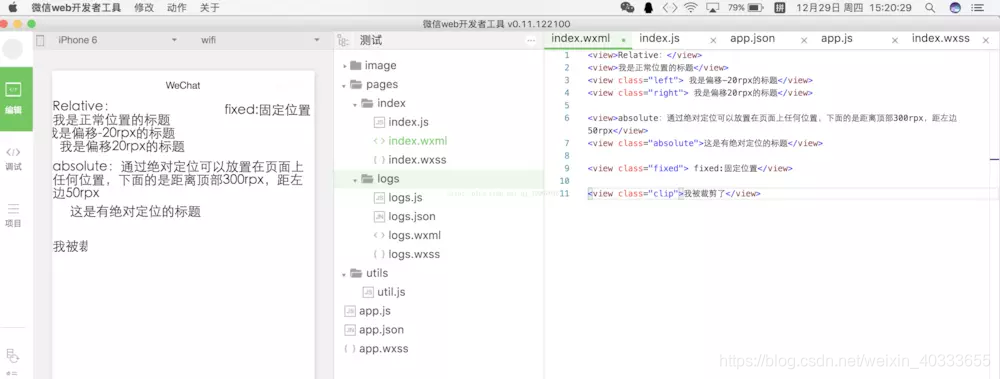Open index.js in the file tree
The width and height of the screenshot is (1000, 379).
point(408,122)
